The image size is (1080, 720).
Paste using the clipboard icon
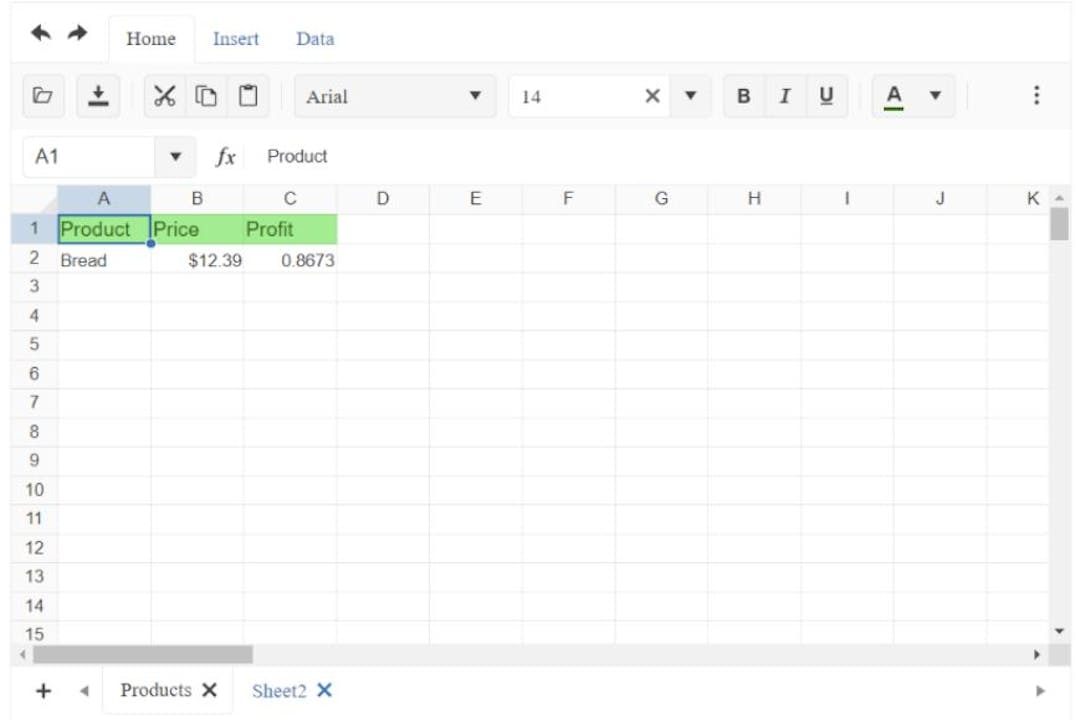(x=246, y=96)
